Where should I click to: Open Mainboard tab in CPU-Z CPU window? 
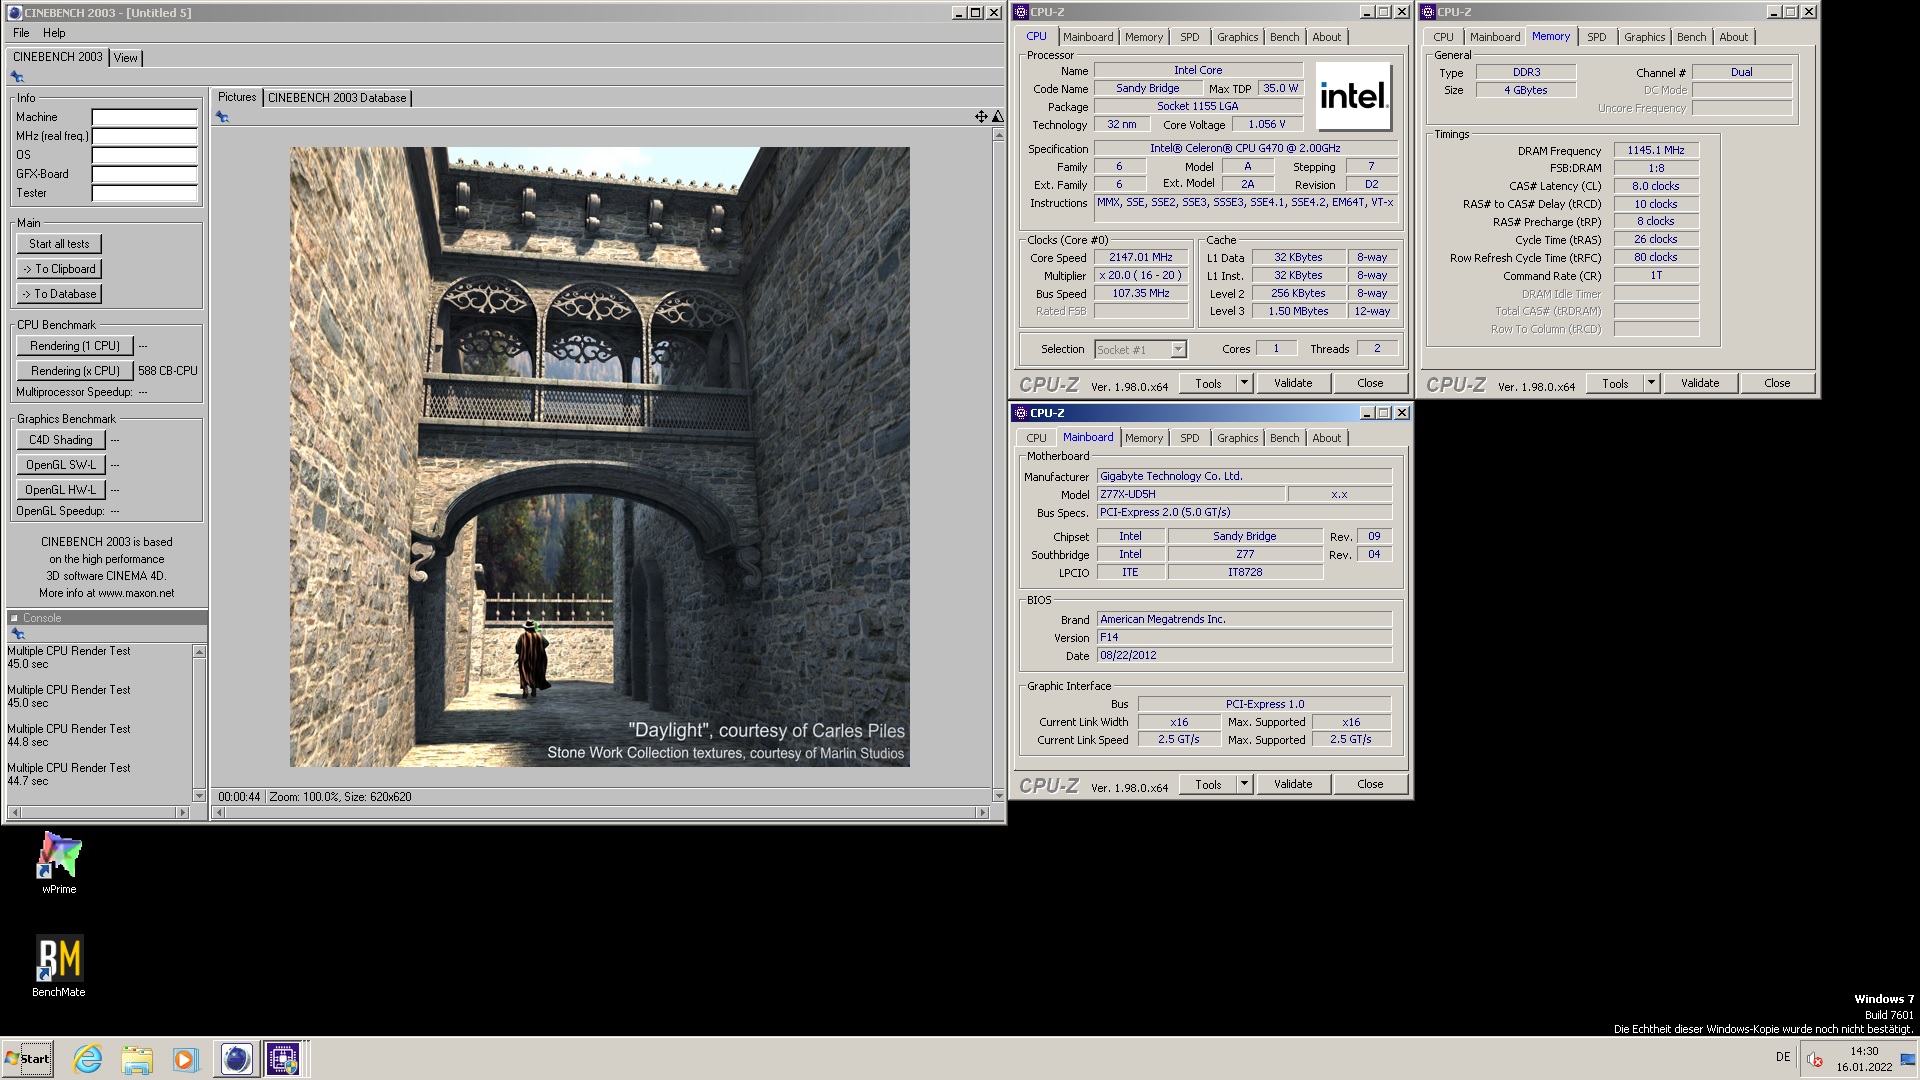(1088, 37)
